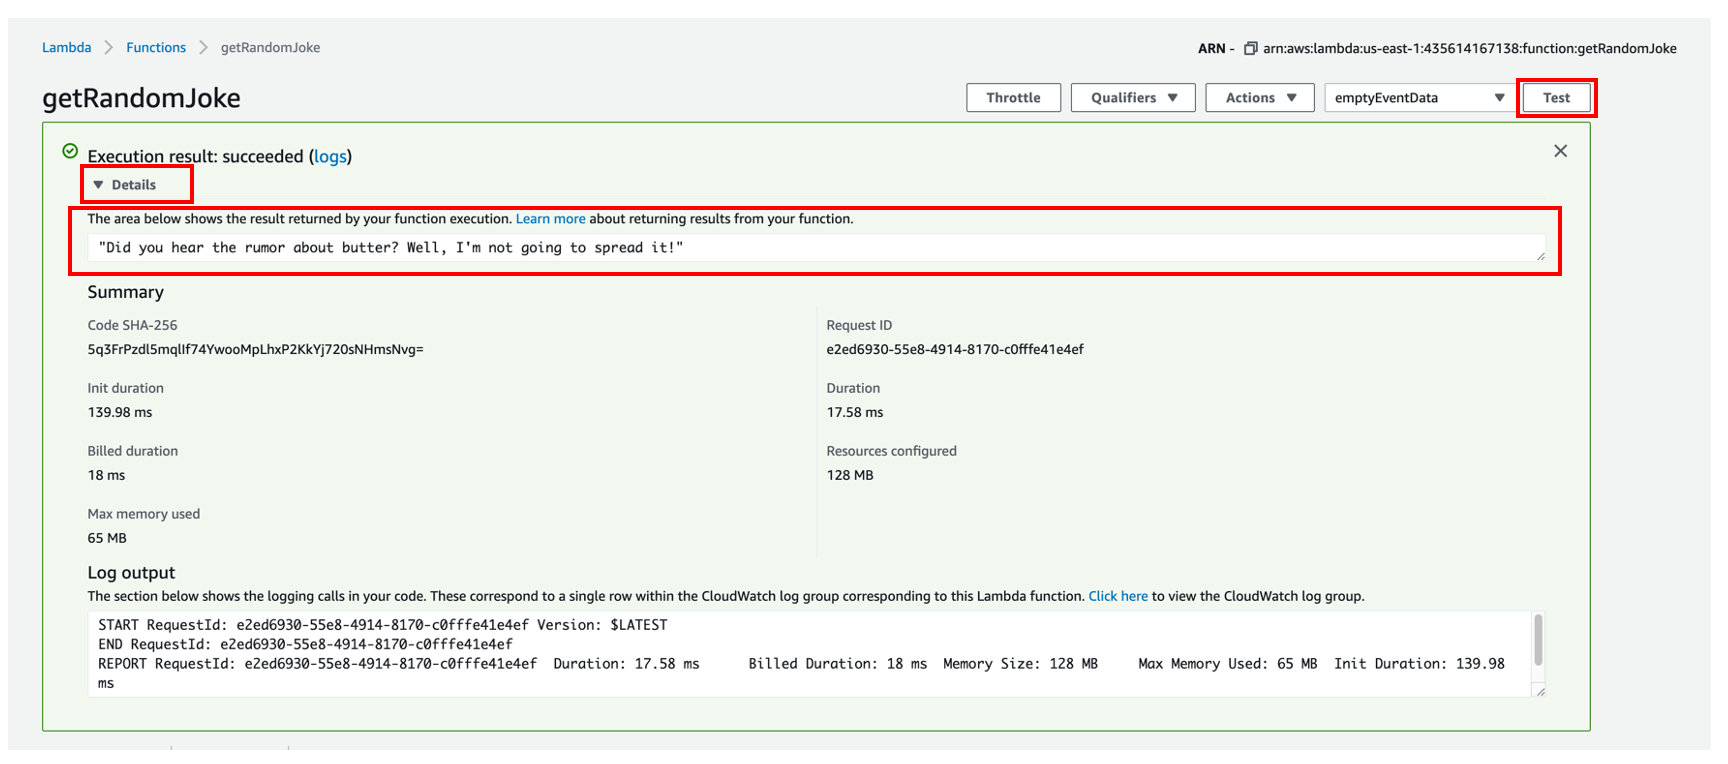The image size is (1728, 764).
Task: Go to Lambda in the breadcrumb
Action: (66, 48)
